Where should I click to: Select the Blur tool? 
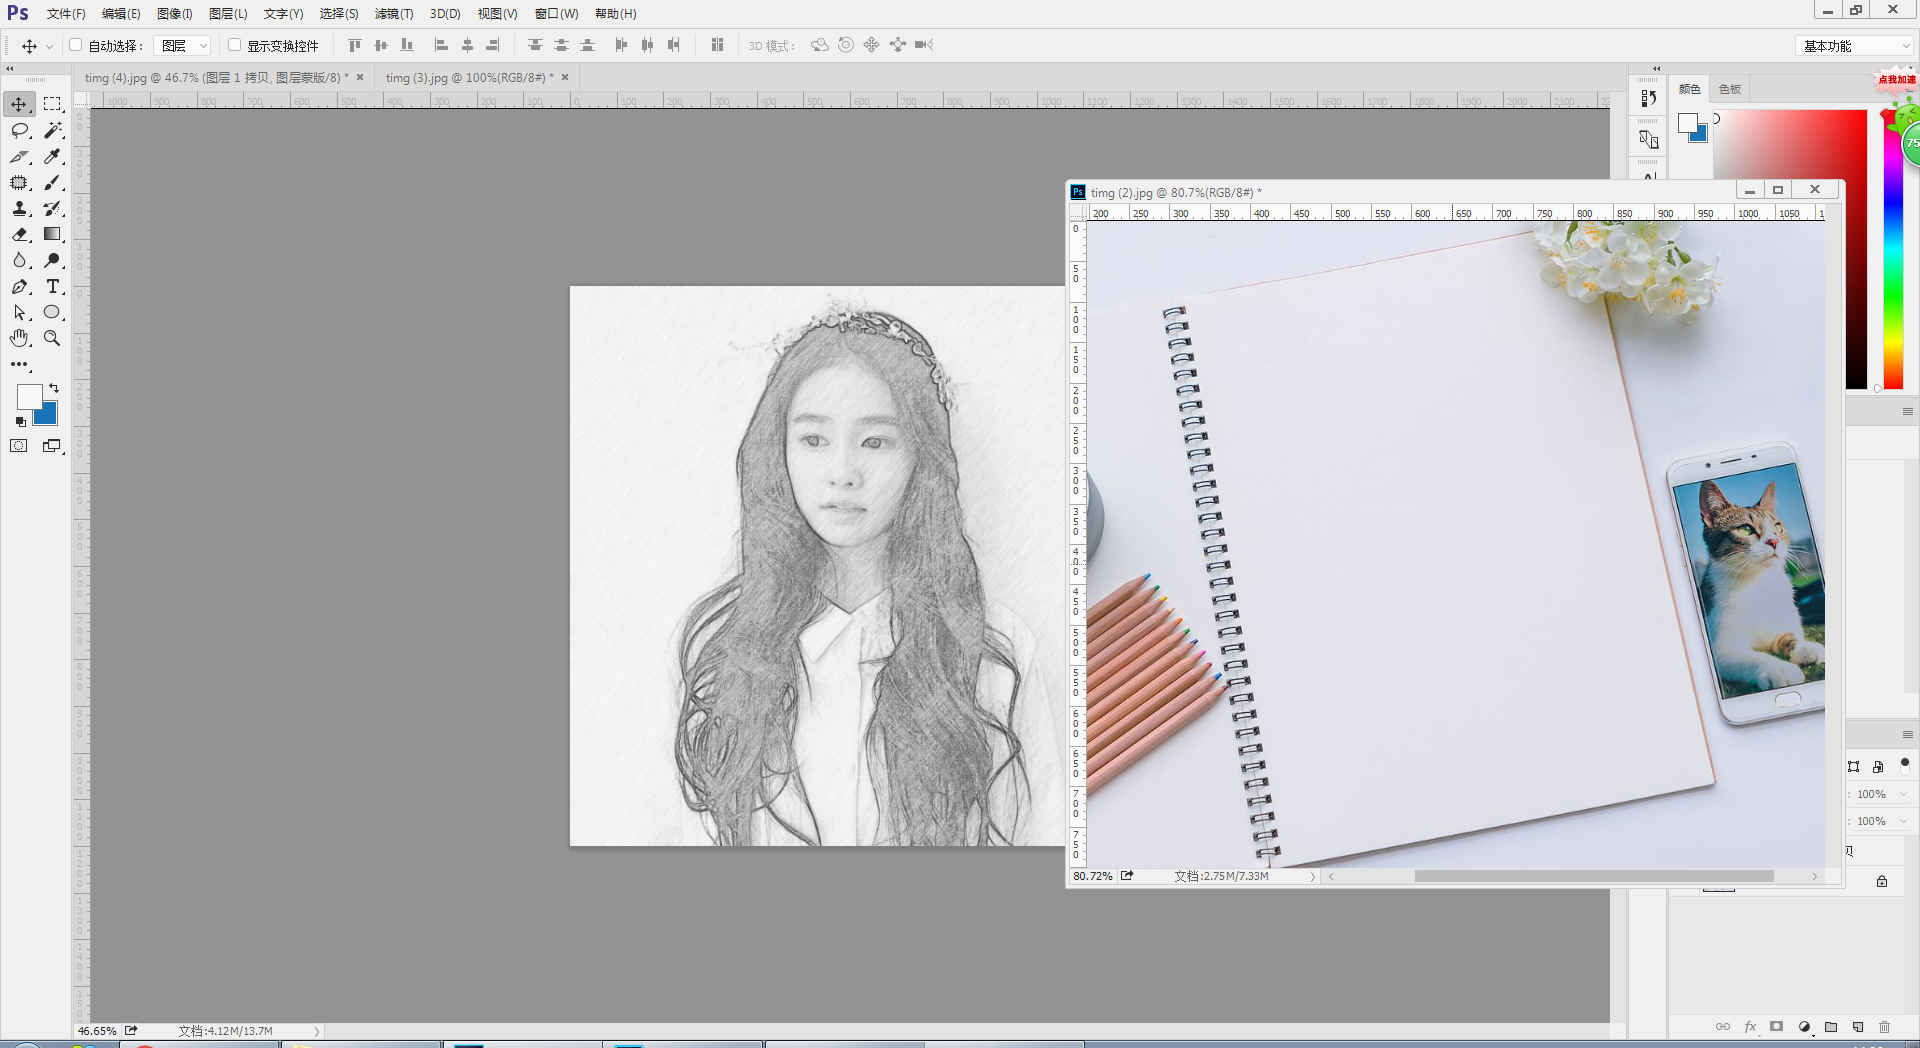(19, 260)
